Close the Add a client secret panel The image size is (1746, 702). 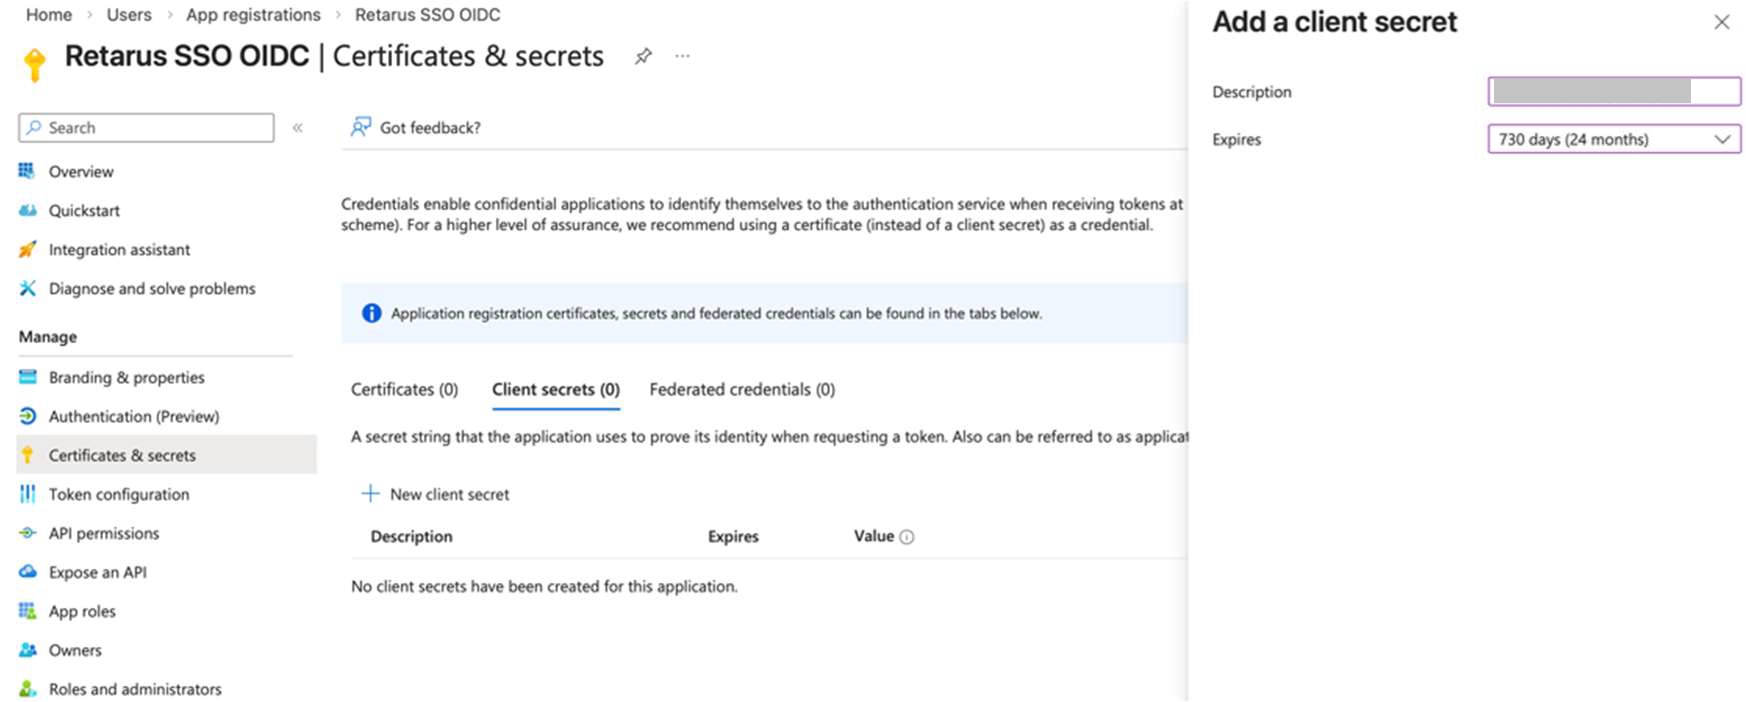[x=1721, y=22]
